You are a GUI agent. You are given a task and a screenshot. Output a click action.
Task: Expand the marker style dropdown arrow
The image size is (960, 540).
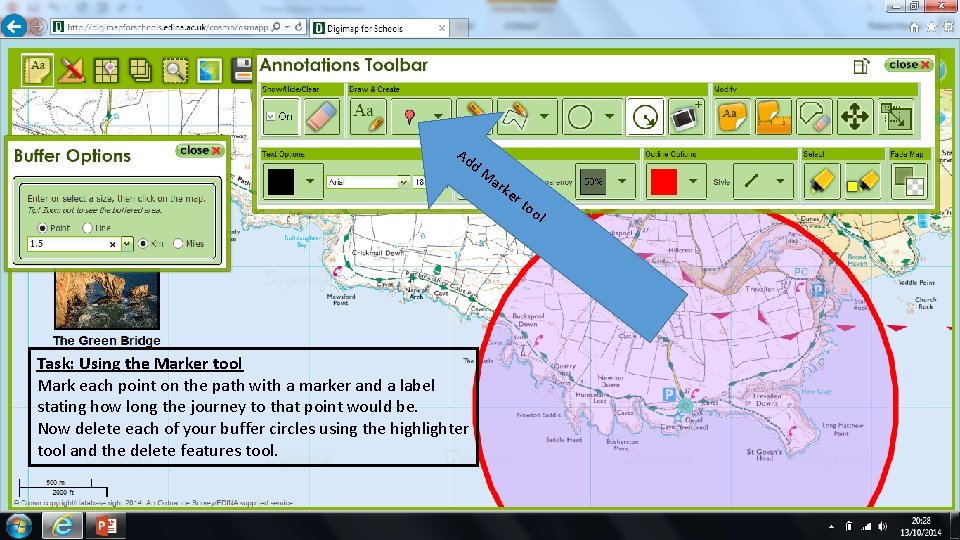pyautogui.click(x=438, y=116)
